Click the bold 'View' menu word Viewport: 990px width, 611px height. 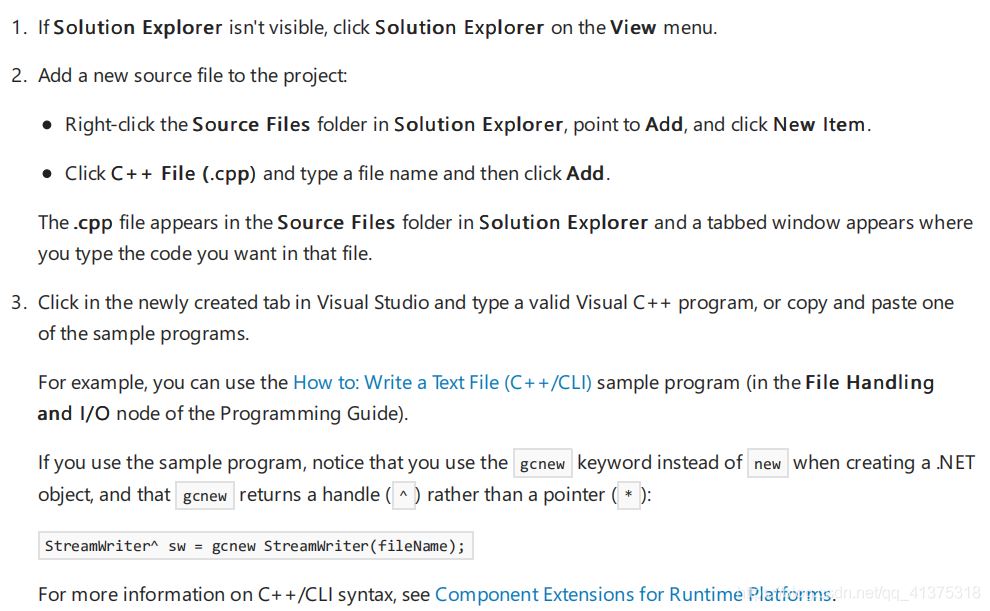tap(633, 27)
